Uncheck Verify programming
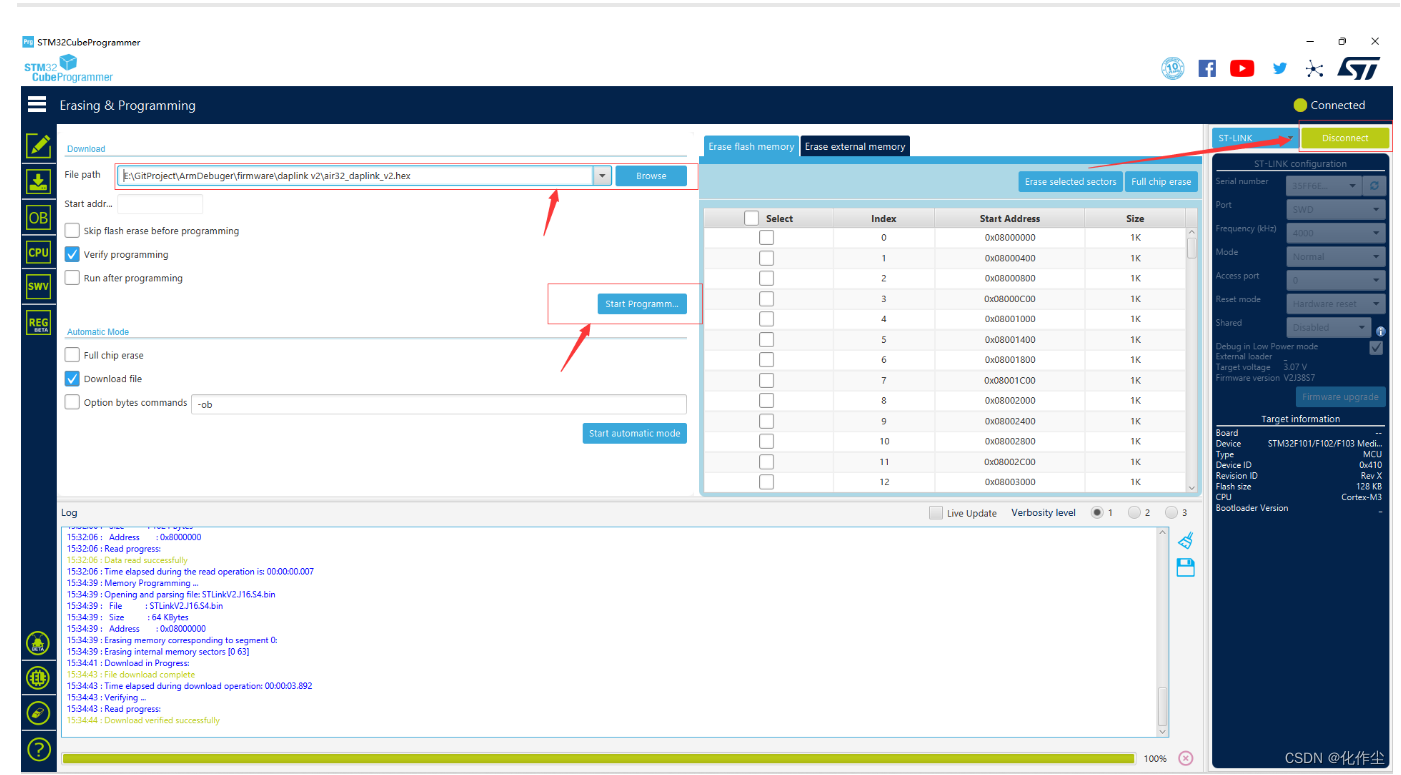 pyautogui.click(x=72, y=254)
